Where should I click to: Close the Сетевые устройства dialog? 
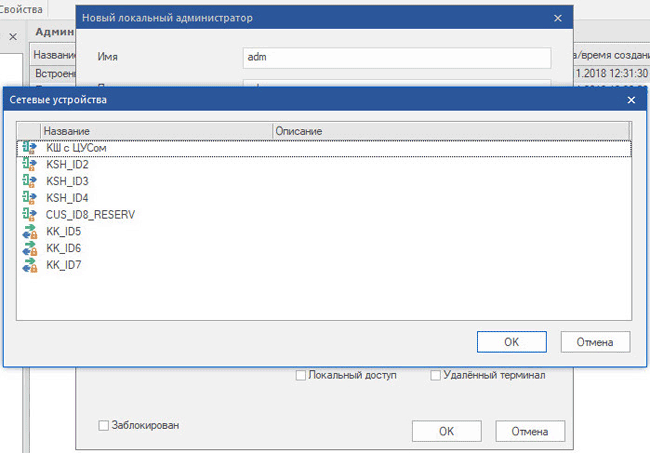[x=631, y=100]
